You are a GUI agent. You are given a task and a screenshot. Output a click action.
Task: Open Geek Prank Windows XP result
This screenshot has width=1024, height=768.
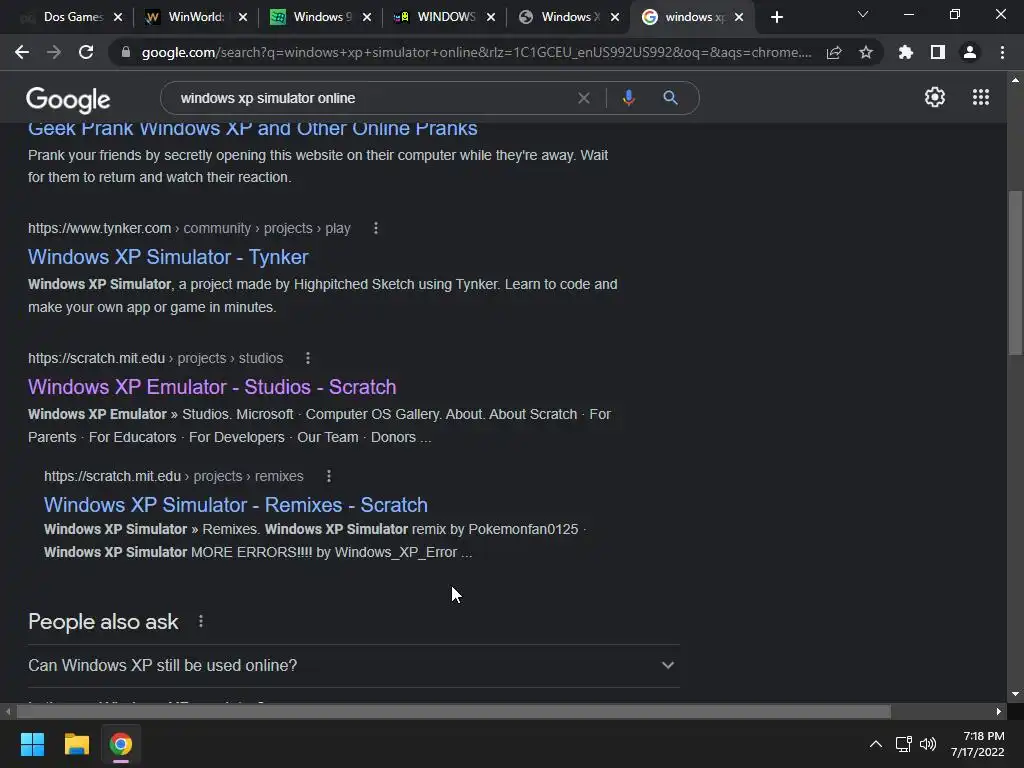pos(253,129)
